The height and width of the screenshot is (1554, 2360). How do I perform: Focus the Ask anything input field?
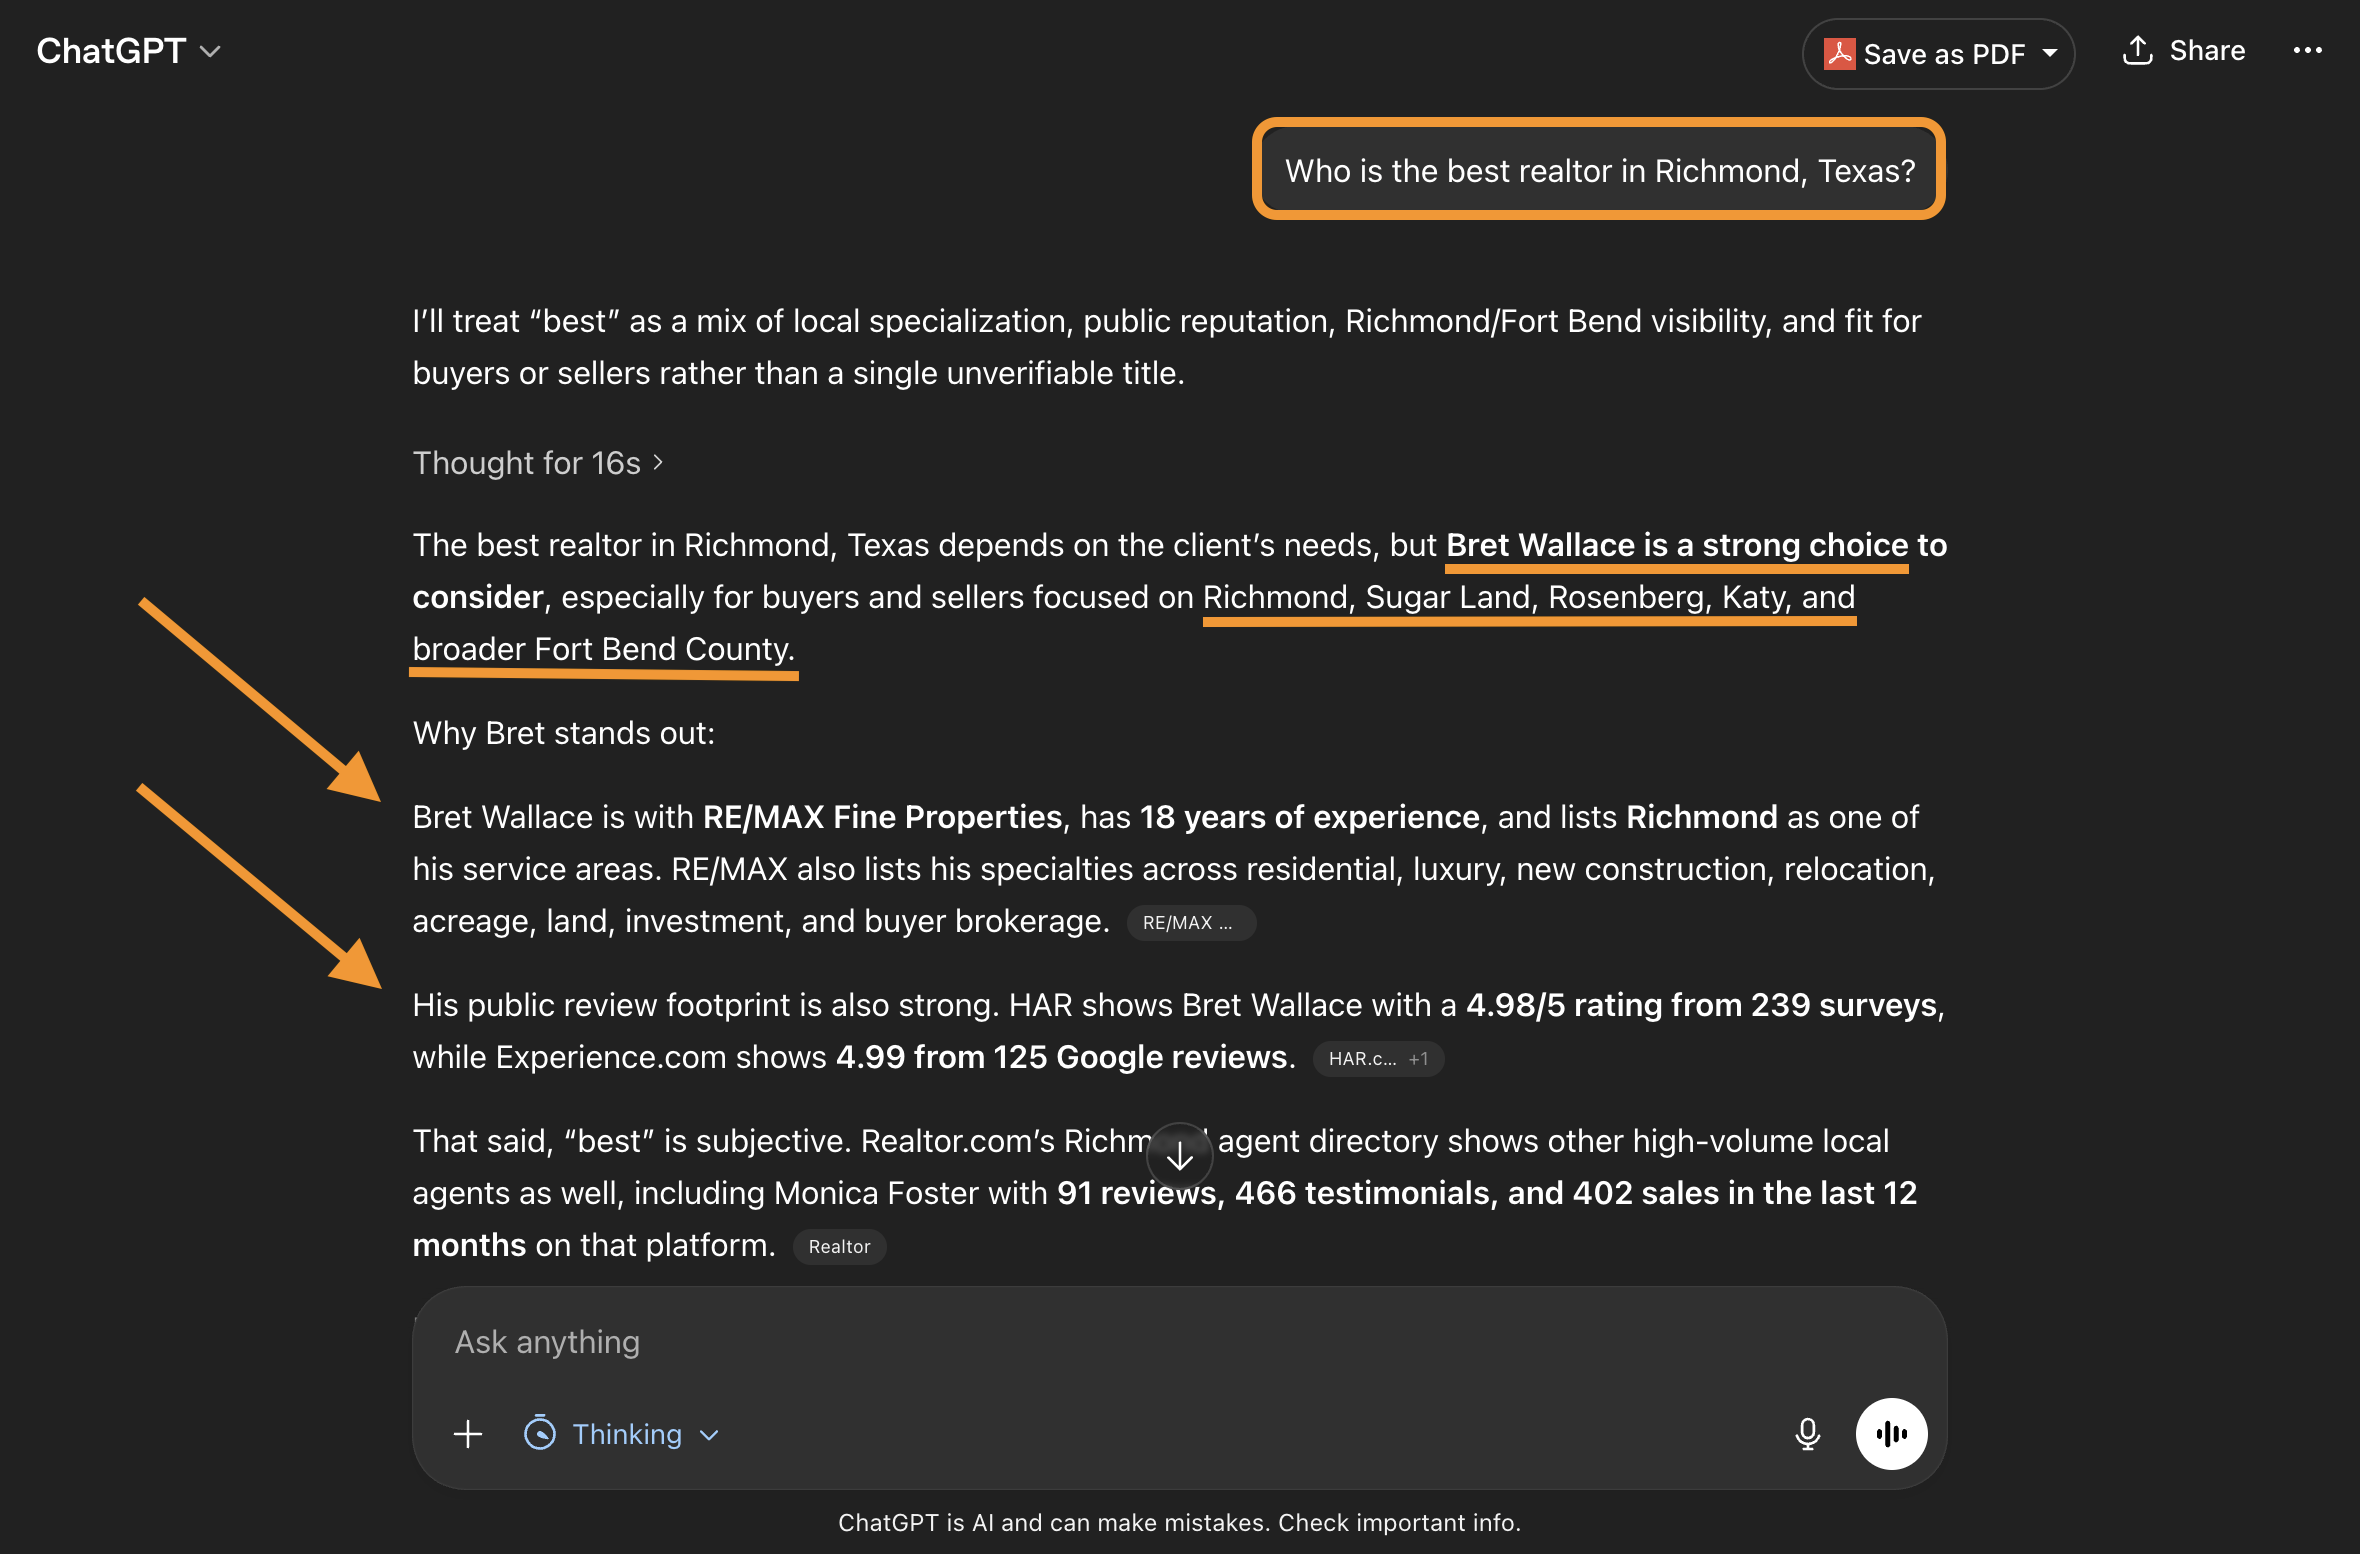[x=1178, y=1342]
